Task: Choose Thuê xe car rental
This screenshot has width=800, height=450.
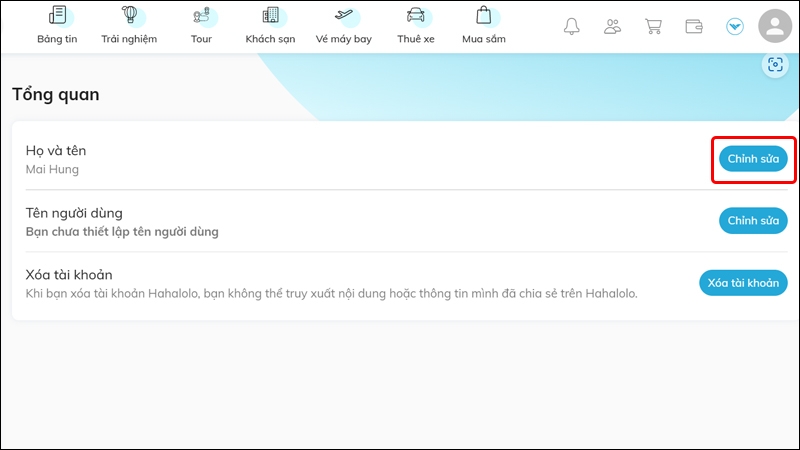Action: click(416, 25)
